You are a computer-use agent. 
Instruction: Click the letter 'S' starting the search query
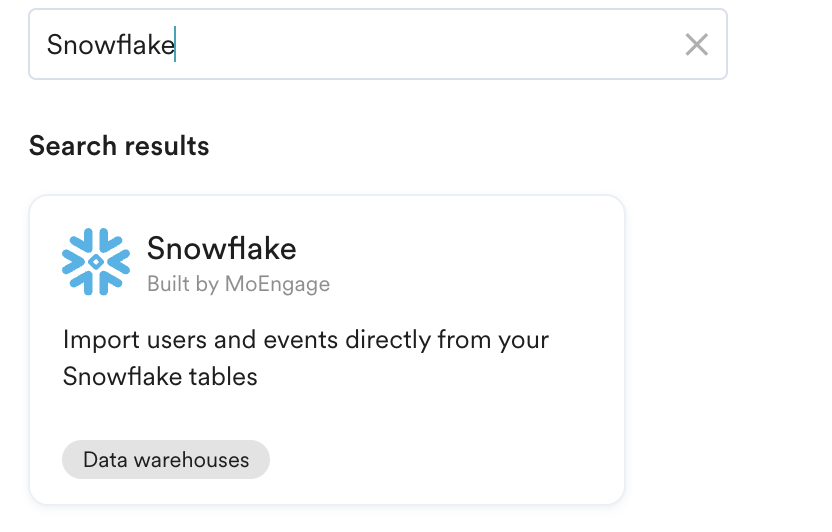(x=54, y=45)
